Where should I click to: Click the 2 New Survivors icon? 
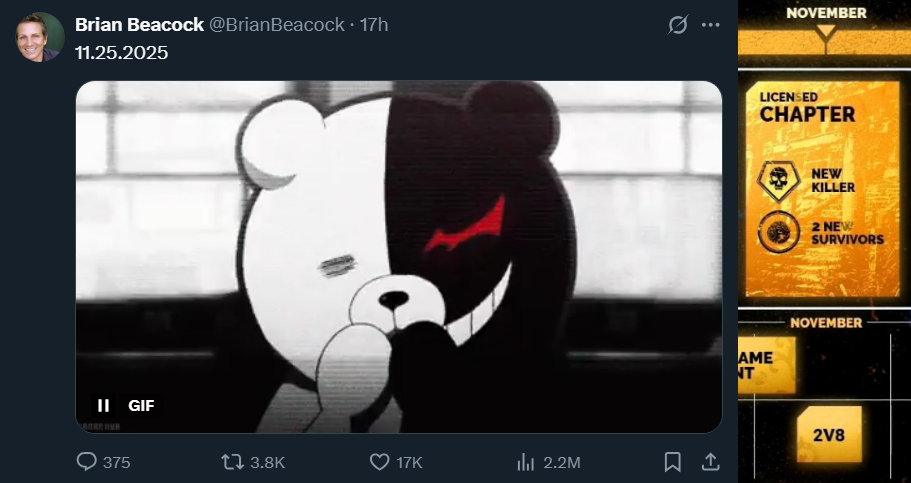(x=779, y=232)
